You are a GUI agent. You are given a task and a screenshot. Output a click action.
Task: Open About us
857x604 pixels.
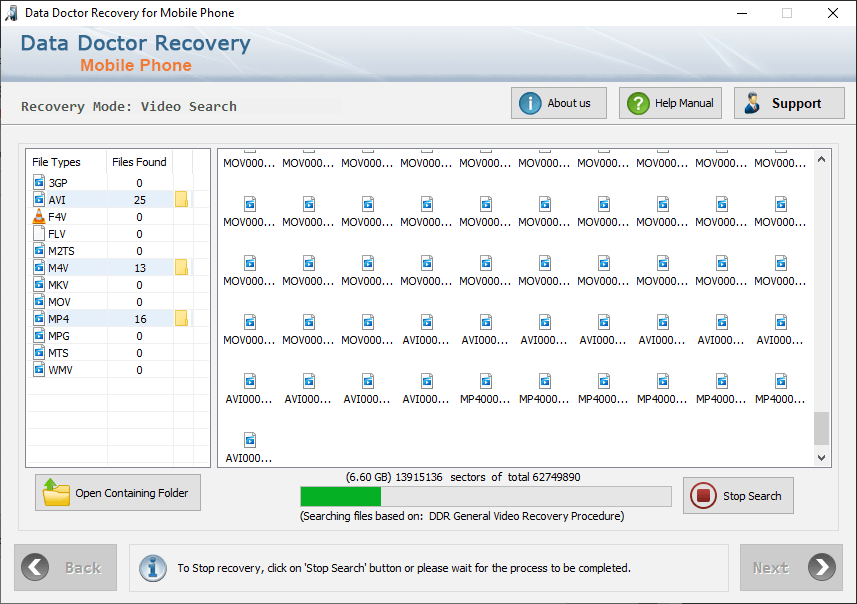(x=559, y=103)
